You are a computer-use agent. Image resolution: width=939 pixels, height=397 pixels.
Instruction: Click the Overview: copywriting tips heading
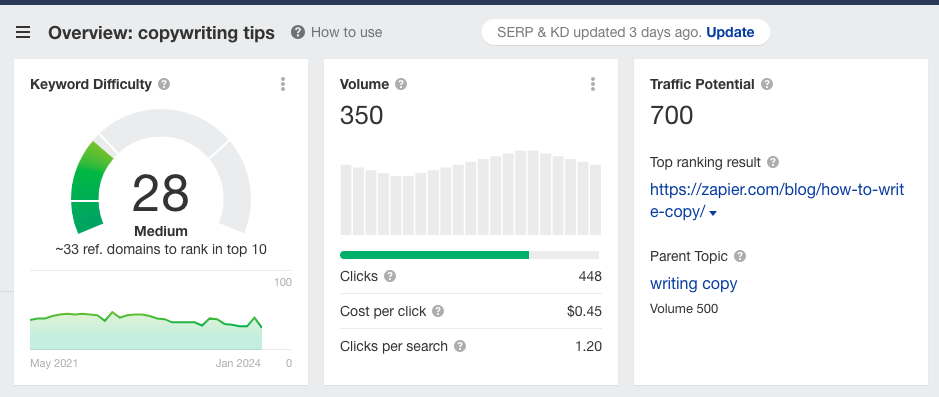coord(162,33)
